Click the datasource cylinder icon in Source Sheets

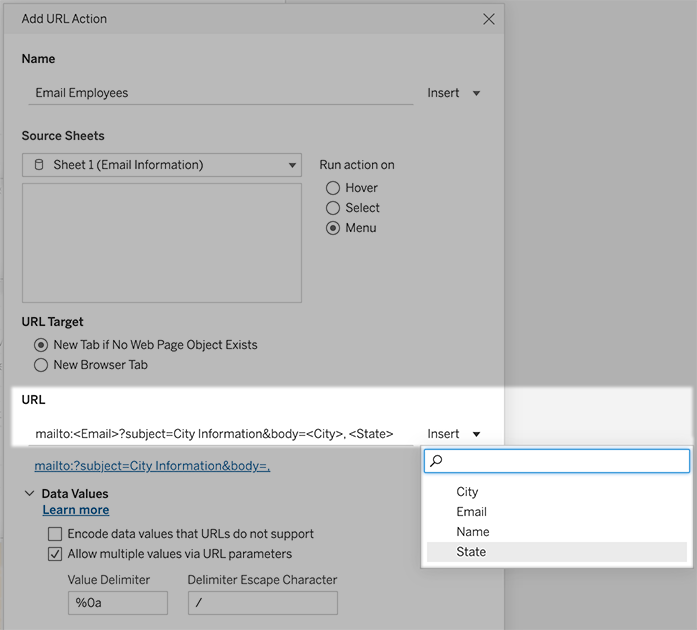tap(39, 165)
